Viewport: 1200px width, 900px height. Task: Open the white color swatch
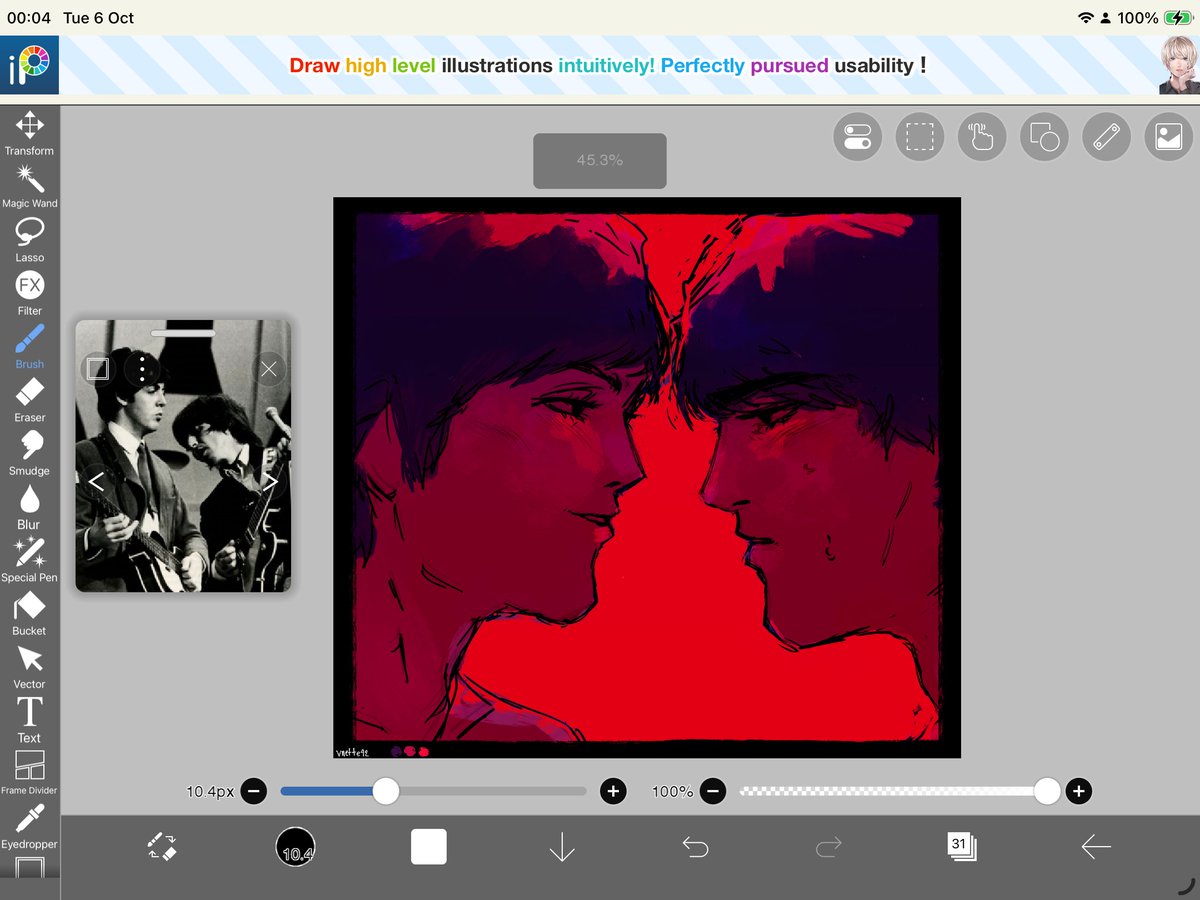click(429, 847)
